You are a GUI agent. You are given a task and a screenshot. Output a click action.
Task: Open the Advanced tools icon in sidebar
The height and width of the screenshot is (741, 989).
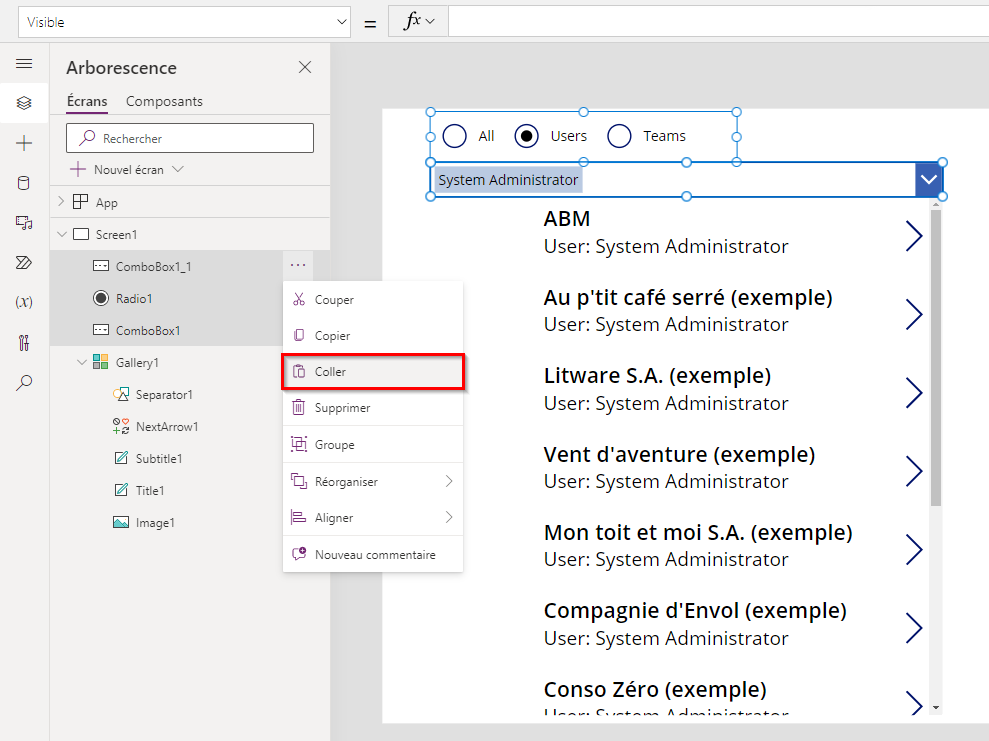pyautogui.click(x=24, y=342)
